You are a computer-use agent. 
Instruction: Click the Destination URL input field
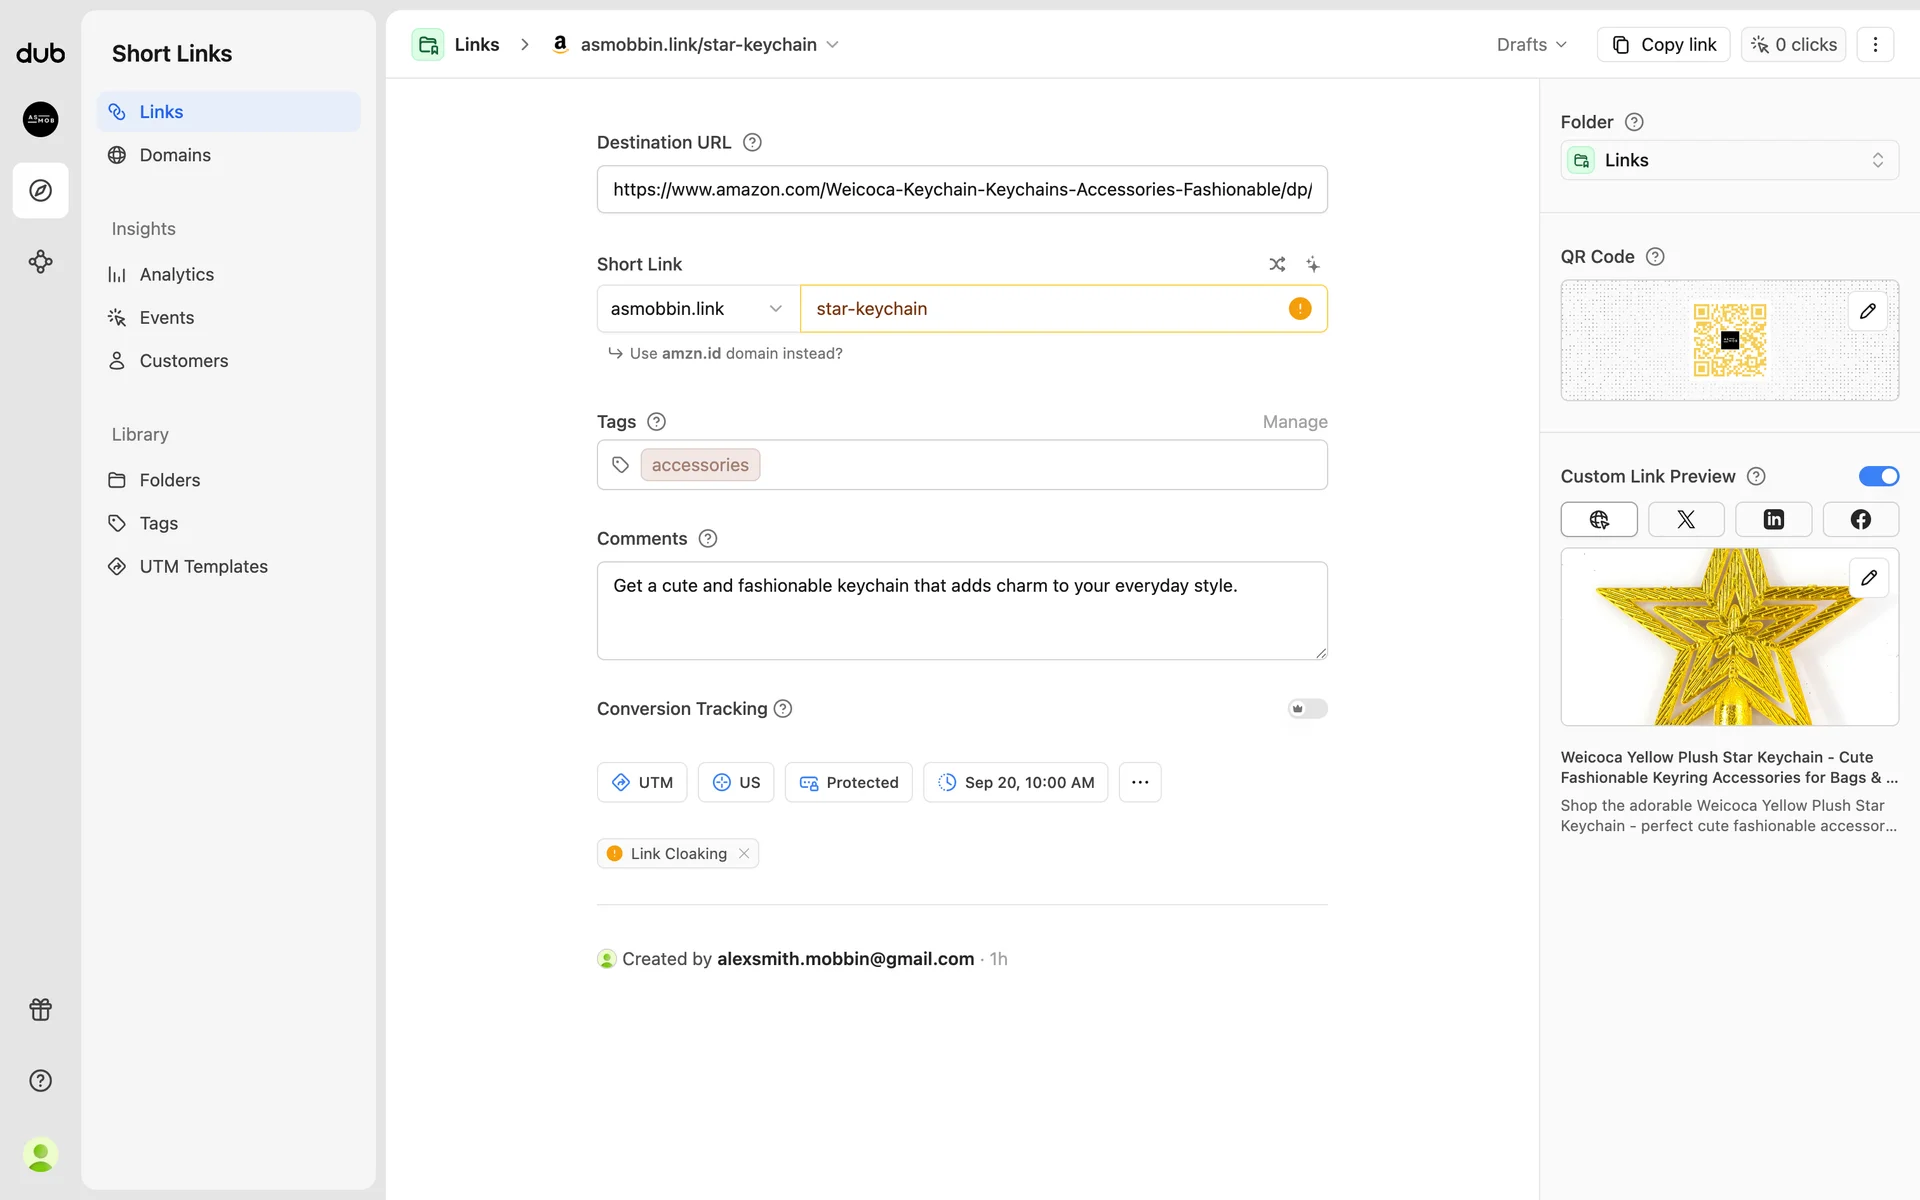(x=961, y=189)
